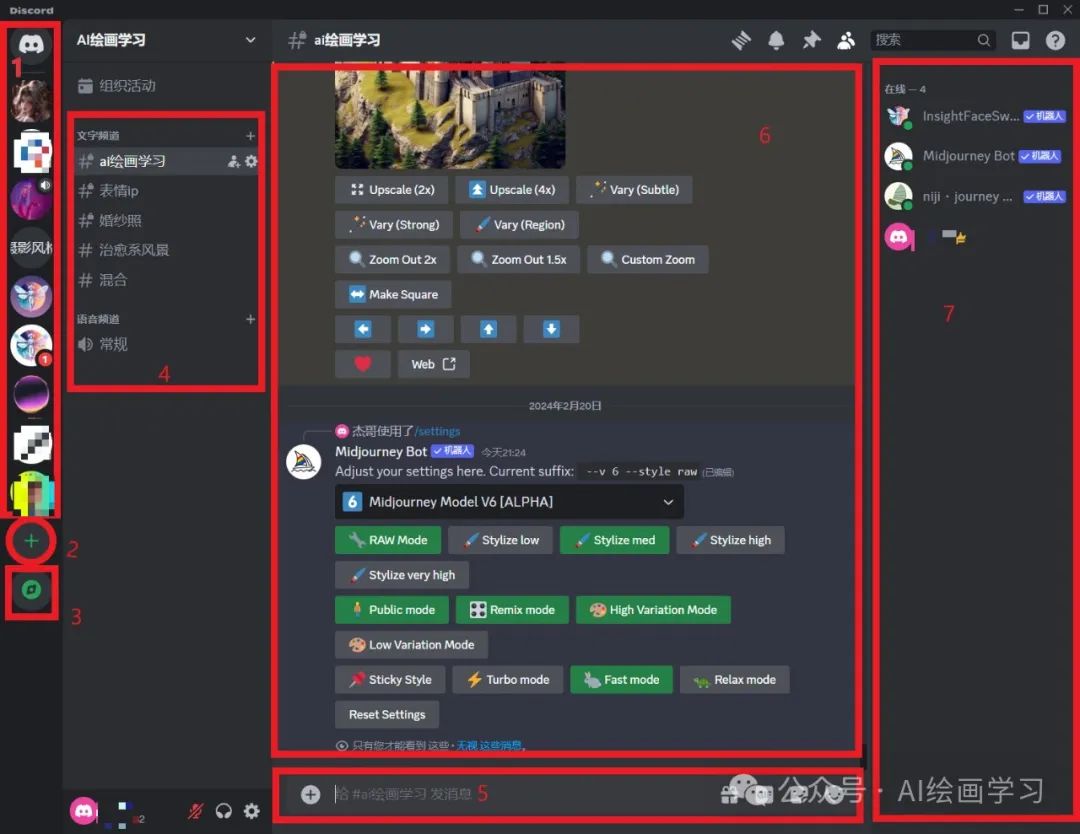The width and height of the screenshot is (1080, 834).
Task: Expand the AI绘画学习 server menu chevron
Action: coord(251,40)
